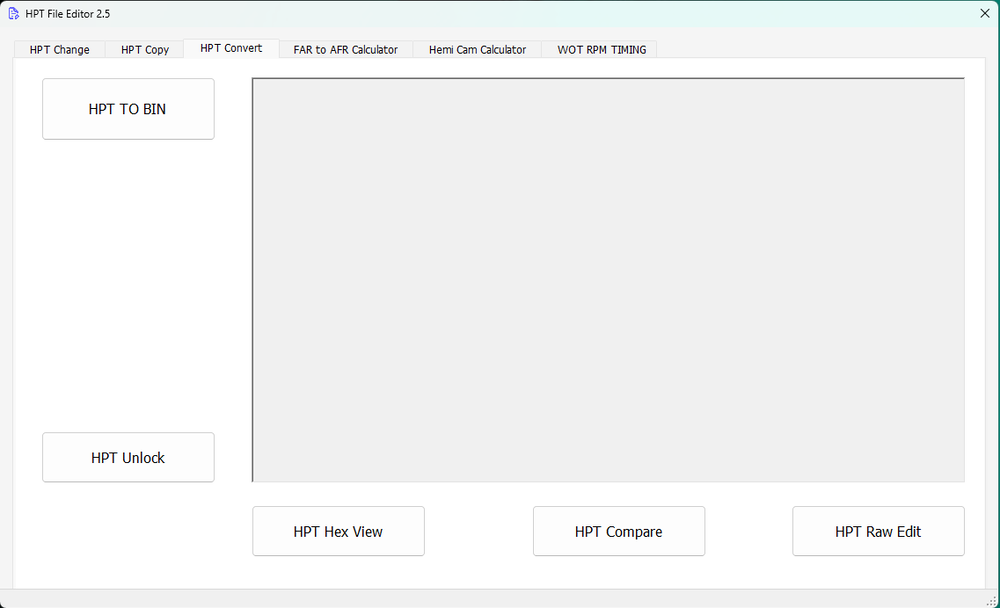Switch to WOT RPM TIMING tab
1000x608 pixels.
601,50
